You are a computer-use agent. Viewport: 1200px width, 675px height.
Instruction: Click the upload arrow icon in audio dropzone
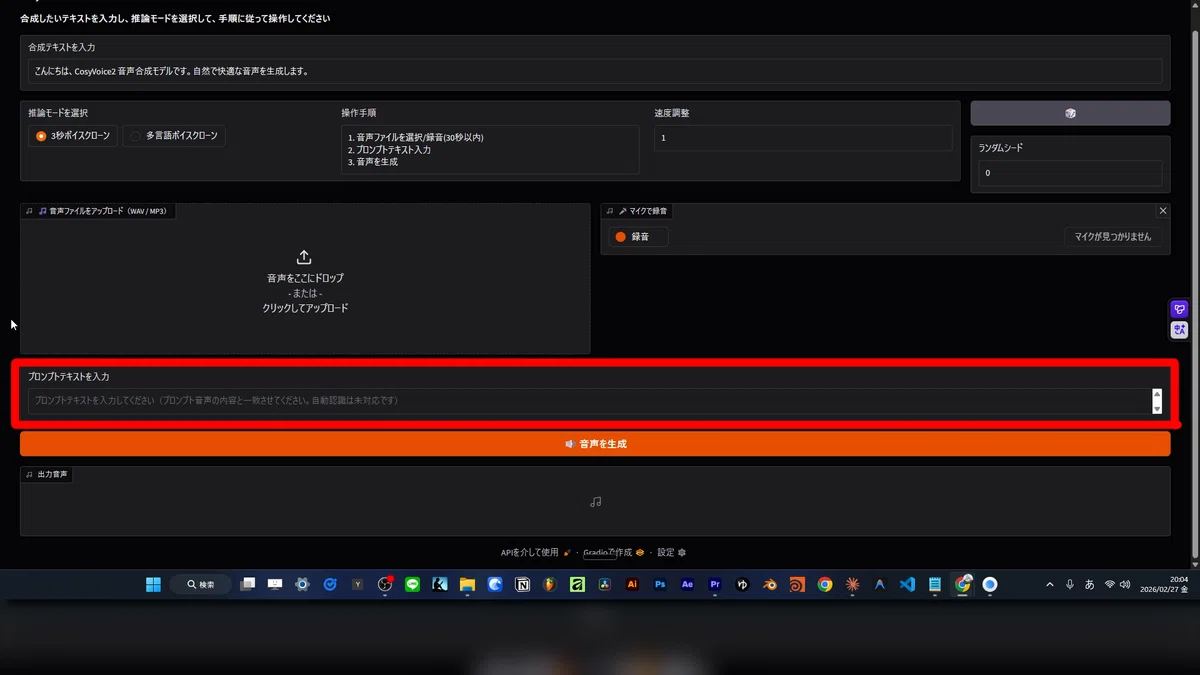coord(305,258)
